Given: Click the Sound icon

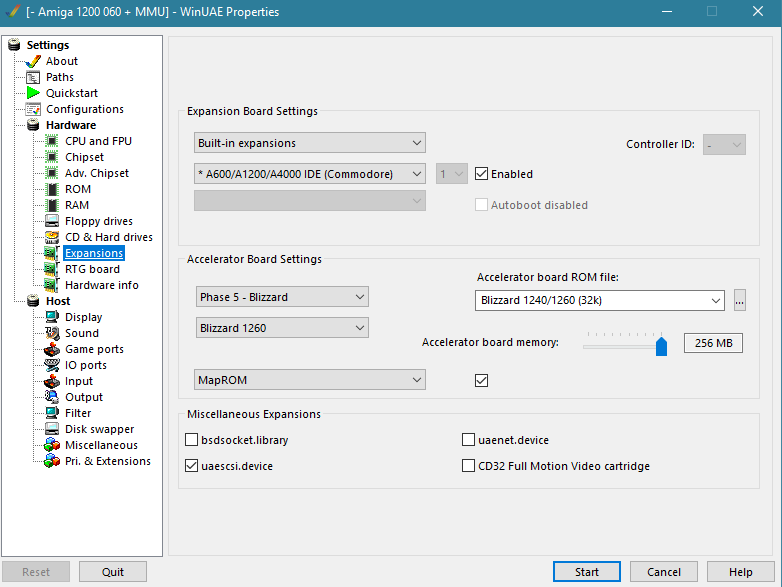Looking at the screenshot, I should click(52, 333).
